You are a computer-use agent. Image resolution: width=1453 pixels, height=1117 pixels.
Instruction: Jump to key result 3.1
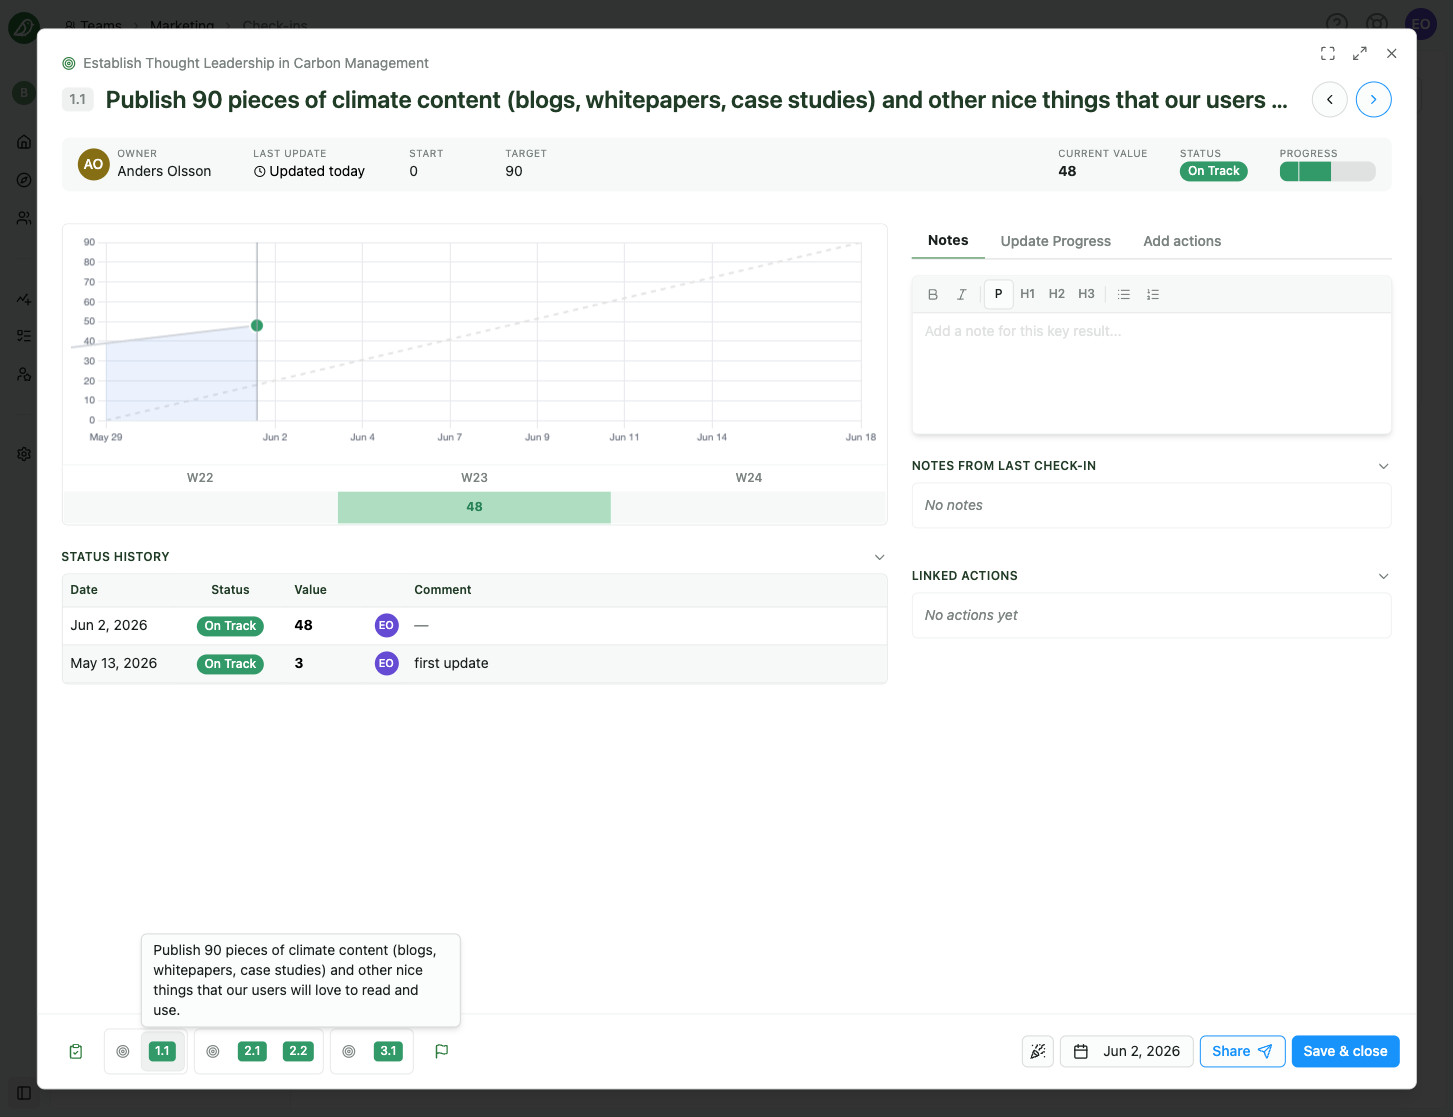388,1051
